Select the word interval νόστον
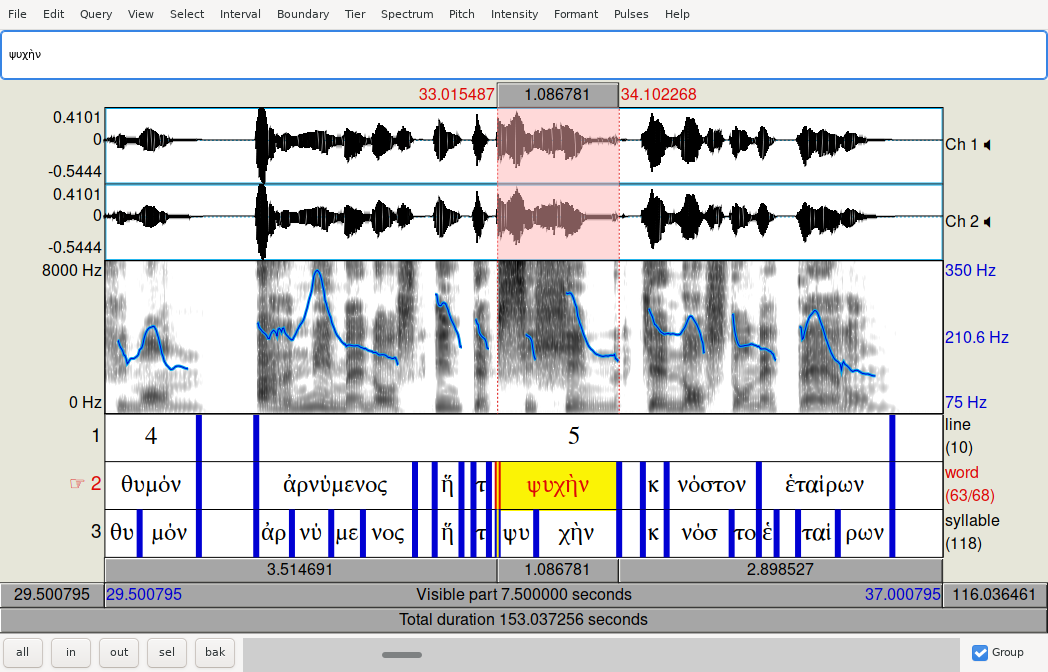The width and height of the screenshot is (1048, 672). 711,486
